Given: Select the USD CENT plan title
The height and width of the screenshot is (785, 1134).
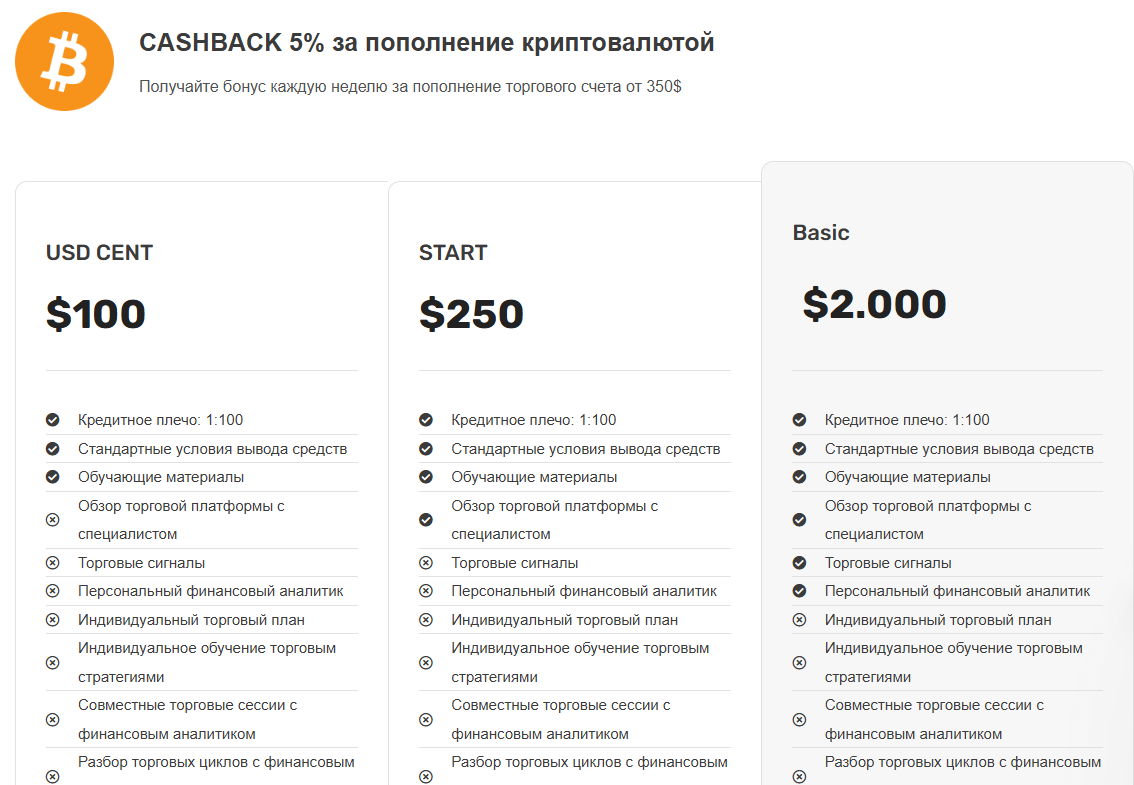Looking at the screenshot, I should click(x=99, y=253).
